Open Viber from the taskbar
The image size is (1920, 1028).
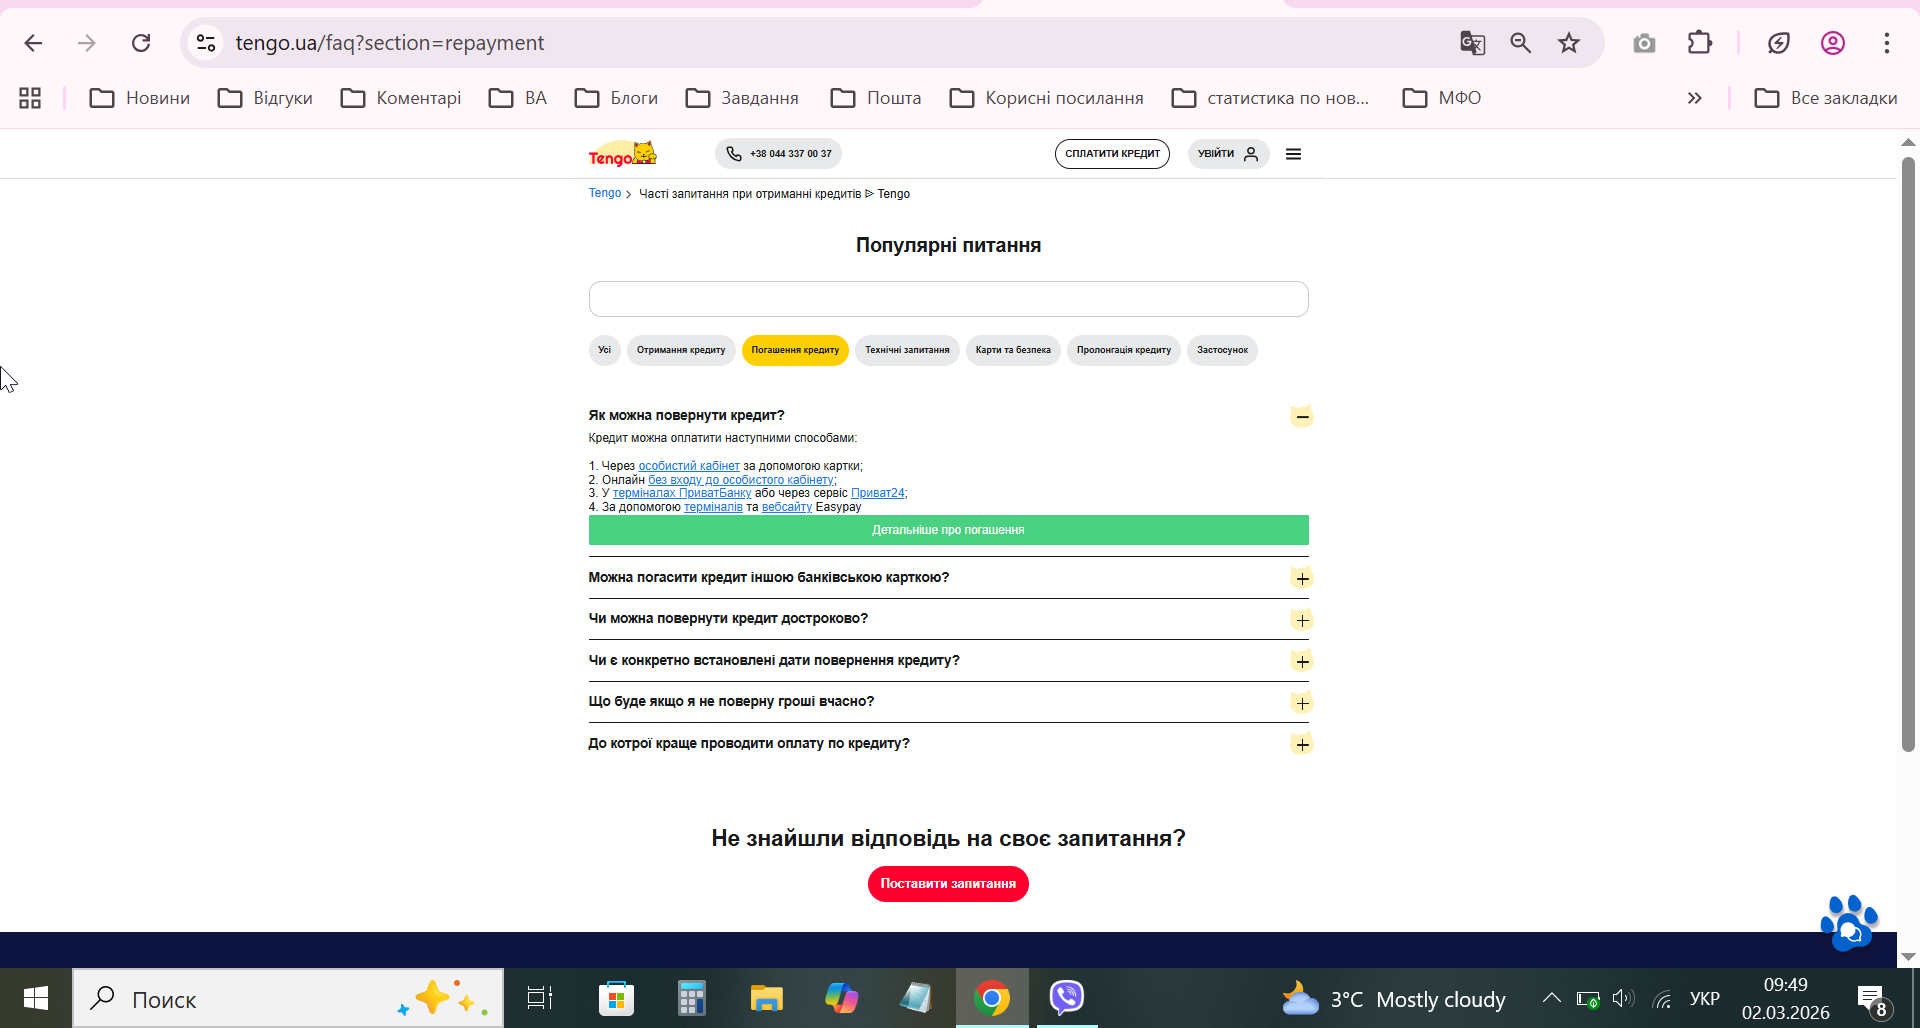coord(1067,998)
